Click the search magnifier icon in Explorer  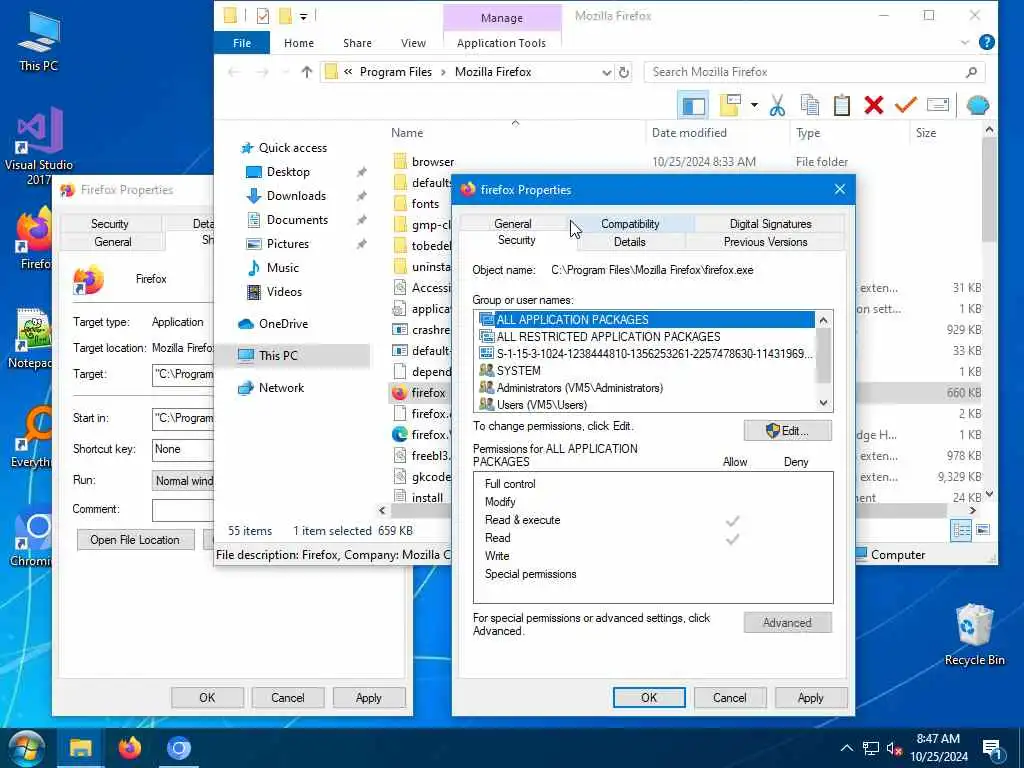tap(971, 72)
